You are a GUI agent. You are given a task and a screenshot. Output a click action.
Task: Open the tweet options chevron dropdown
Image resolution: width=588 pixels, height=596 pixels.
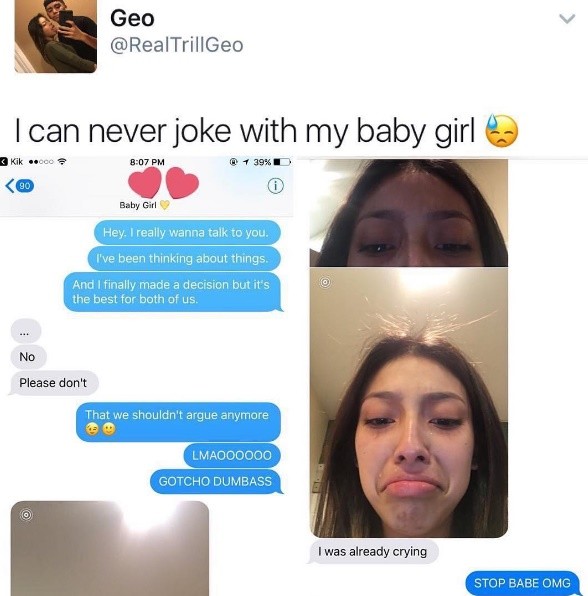click(567, 19)
